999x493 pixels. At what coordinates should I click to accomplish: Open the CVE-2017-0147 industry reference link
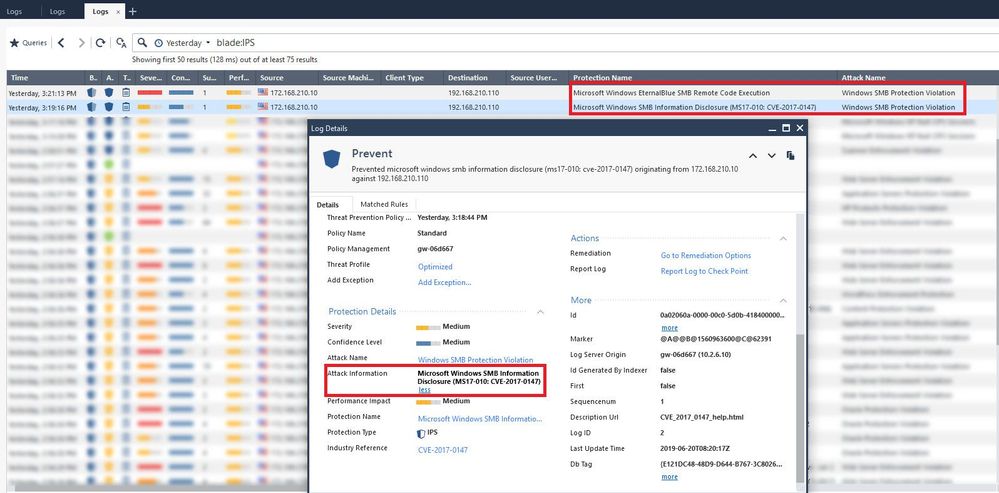click(442, 450)
